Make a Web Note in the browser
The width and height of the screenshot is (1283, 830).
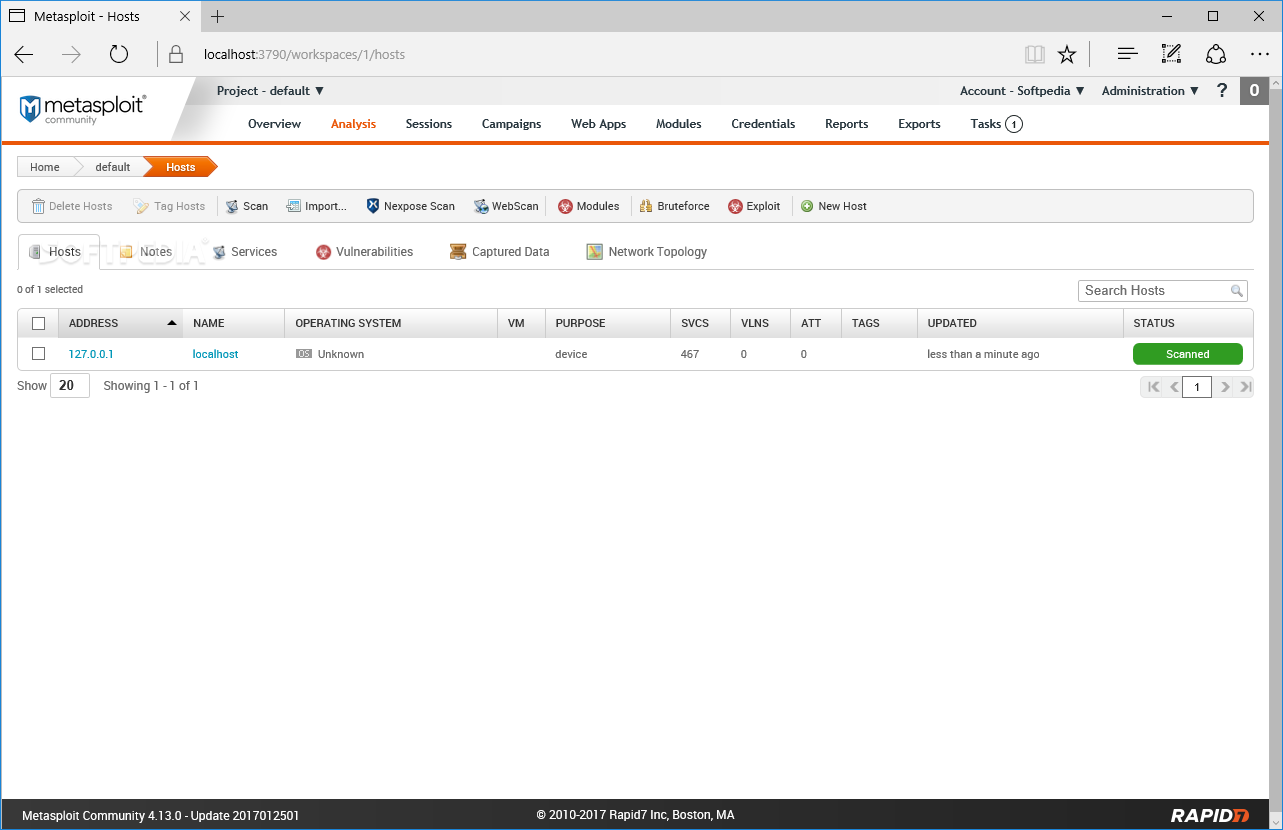click(1171, 54)
